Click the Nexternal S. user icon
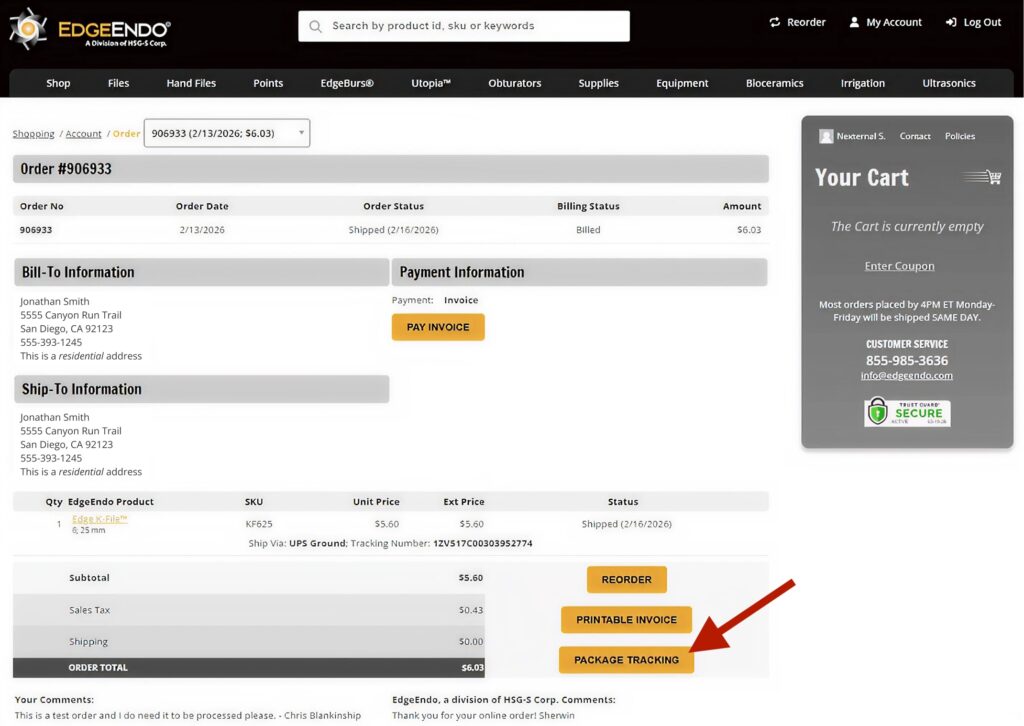The image size is (1024, 726). pos(826,136)
